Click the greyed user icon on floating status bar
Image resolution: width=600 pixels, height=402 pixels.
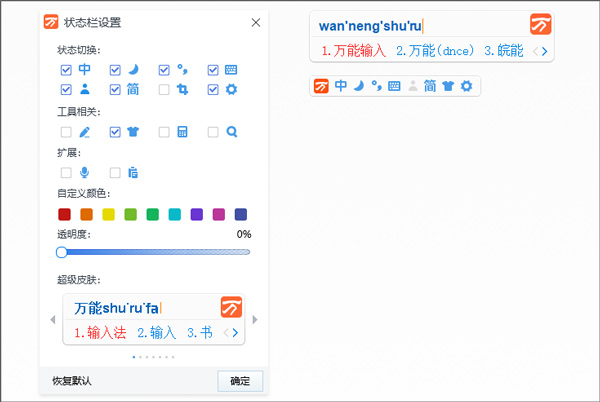coord(412,86)
